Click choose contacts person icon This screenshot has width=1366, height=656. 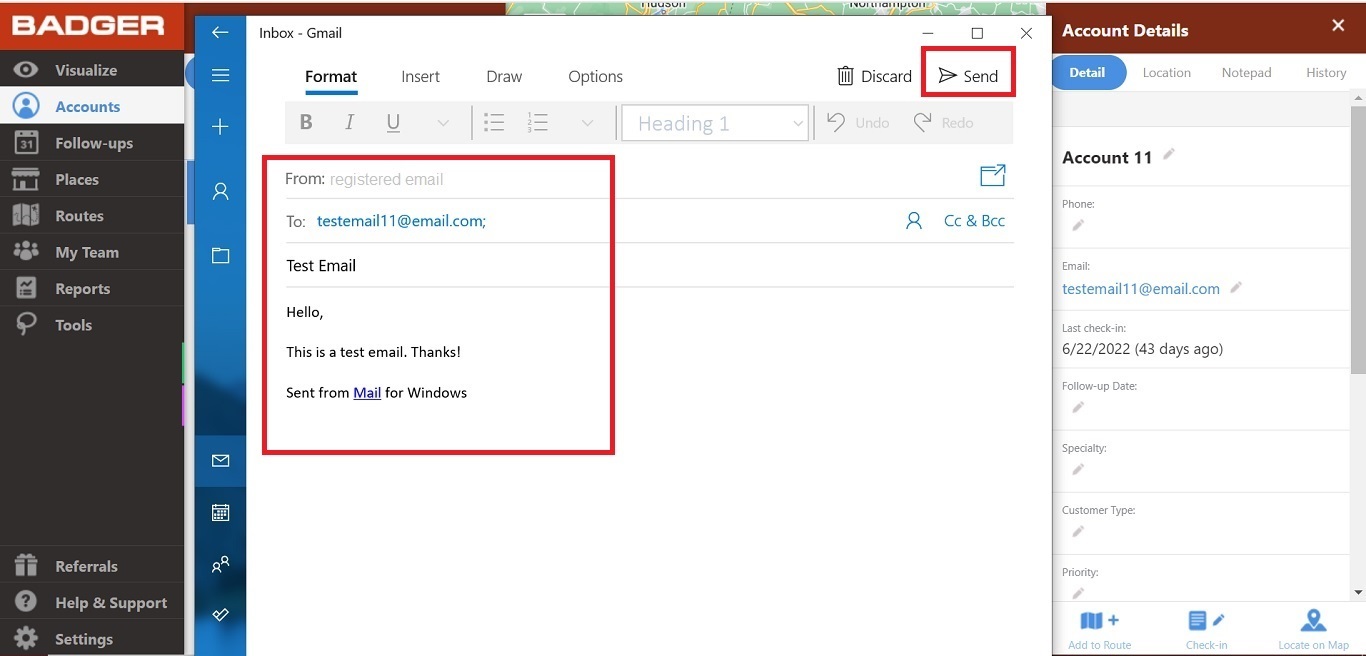click(x=913, y=221)
